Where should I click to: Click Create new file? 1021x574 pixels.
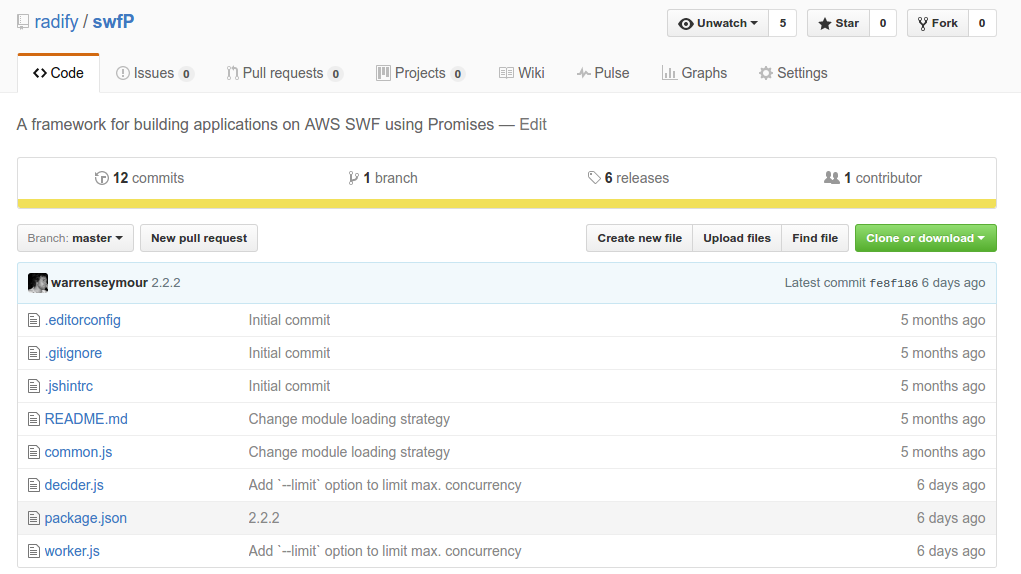click(x=639, y=238)
